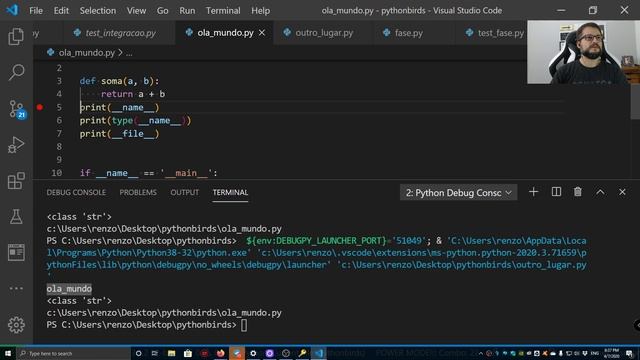Open Task View on the taskbar

coord(155,353)
